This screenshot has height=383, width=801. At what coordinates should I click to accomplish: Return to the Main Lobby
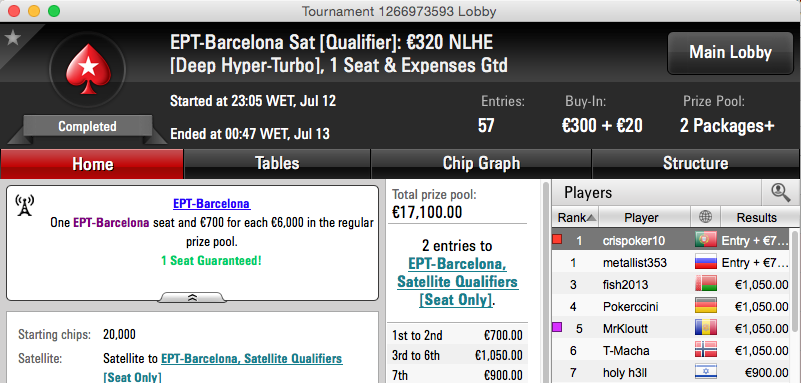tap(731, 53)
